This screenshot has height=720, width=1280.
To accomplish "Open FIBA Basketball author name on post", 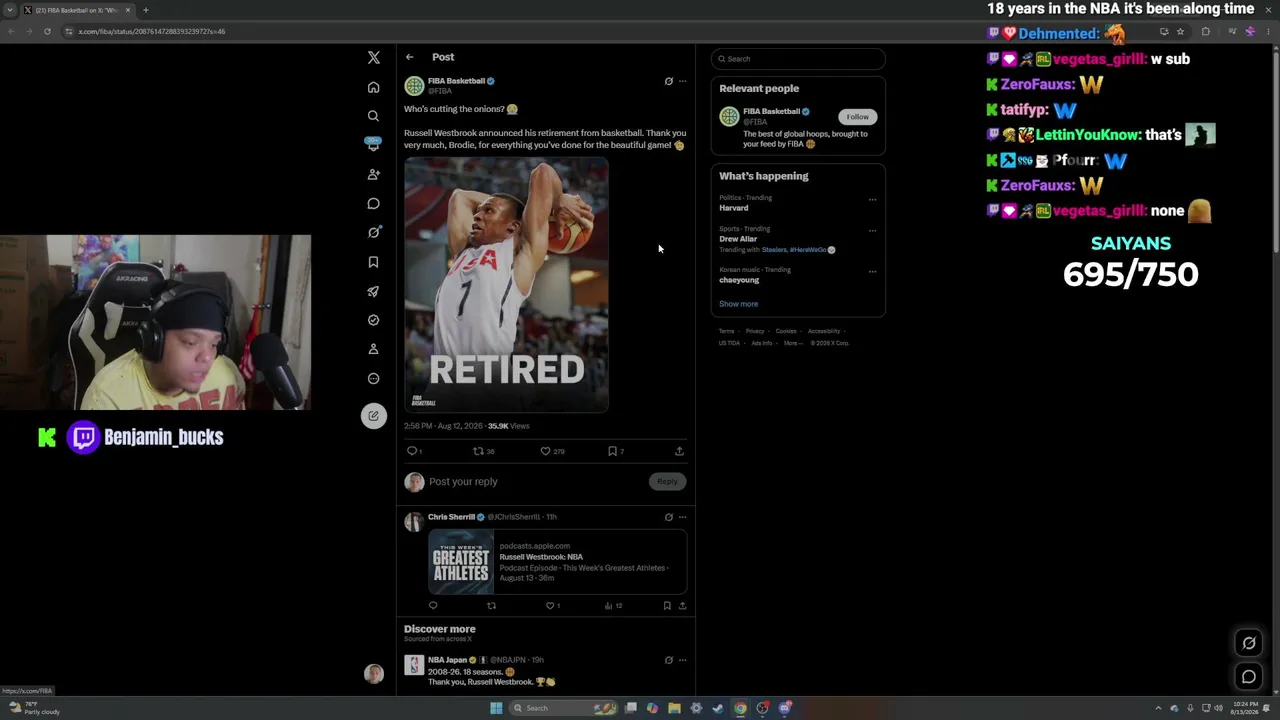I will tap(456, 81).
